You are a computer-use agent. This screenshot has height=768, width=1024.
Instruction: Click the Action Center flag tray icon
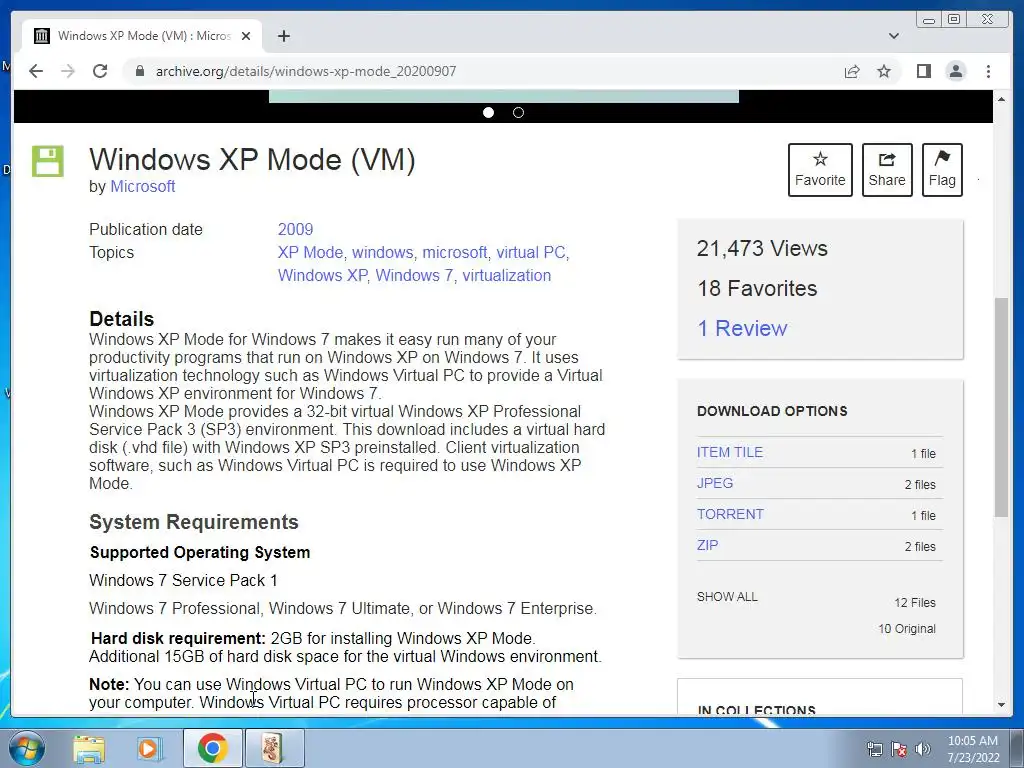(899, 749)
